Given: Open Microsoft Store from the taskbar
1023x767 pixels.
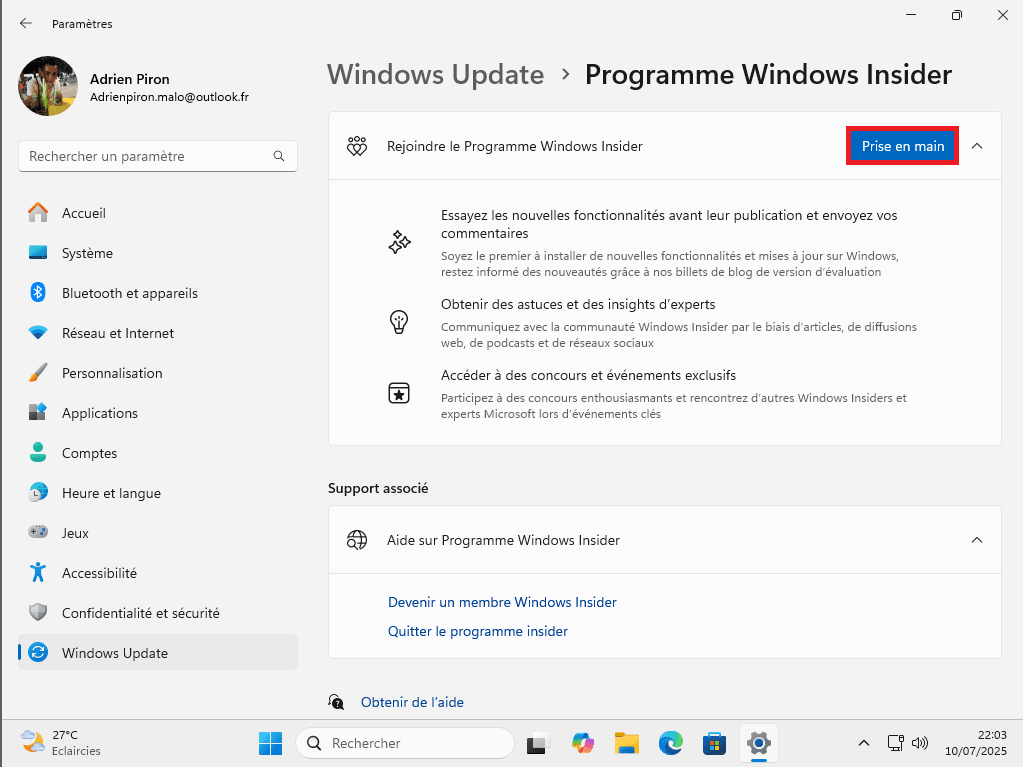Looking at the screenshot, I should click(714, 743).
